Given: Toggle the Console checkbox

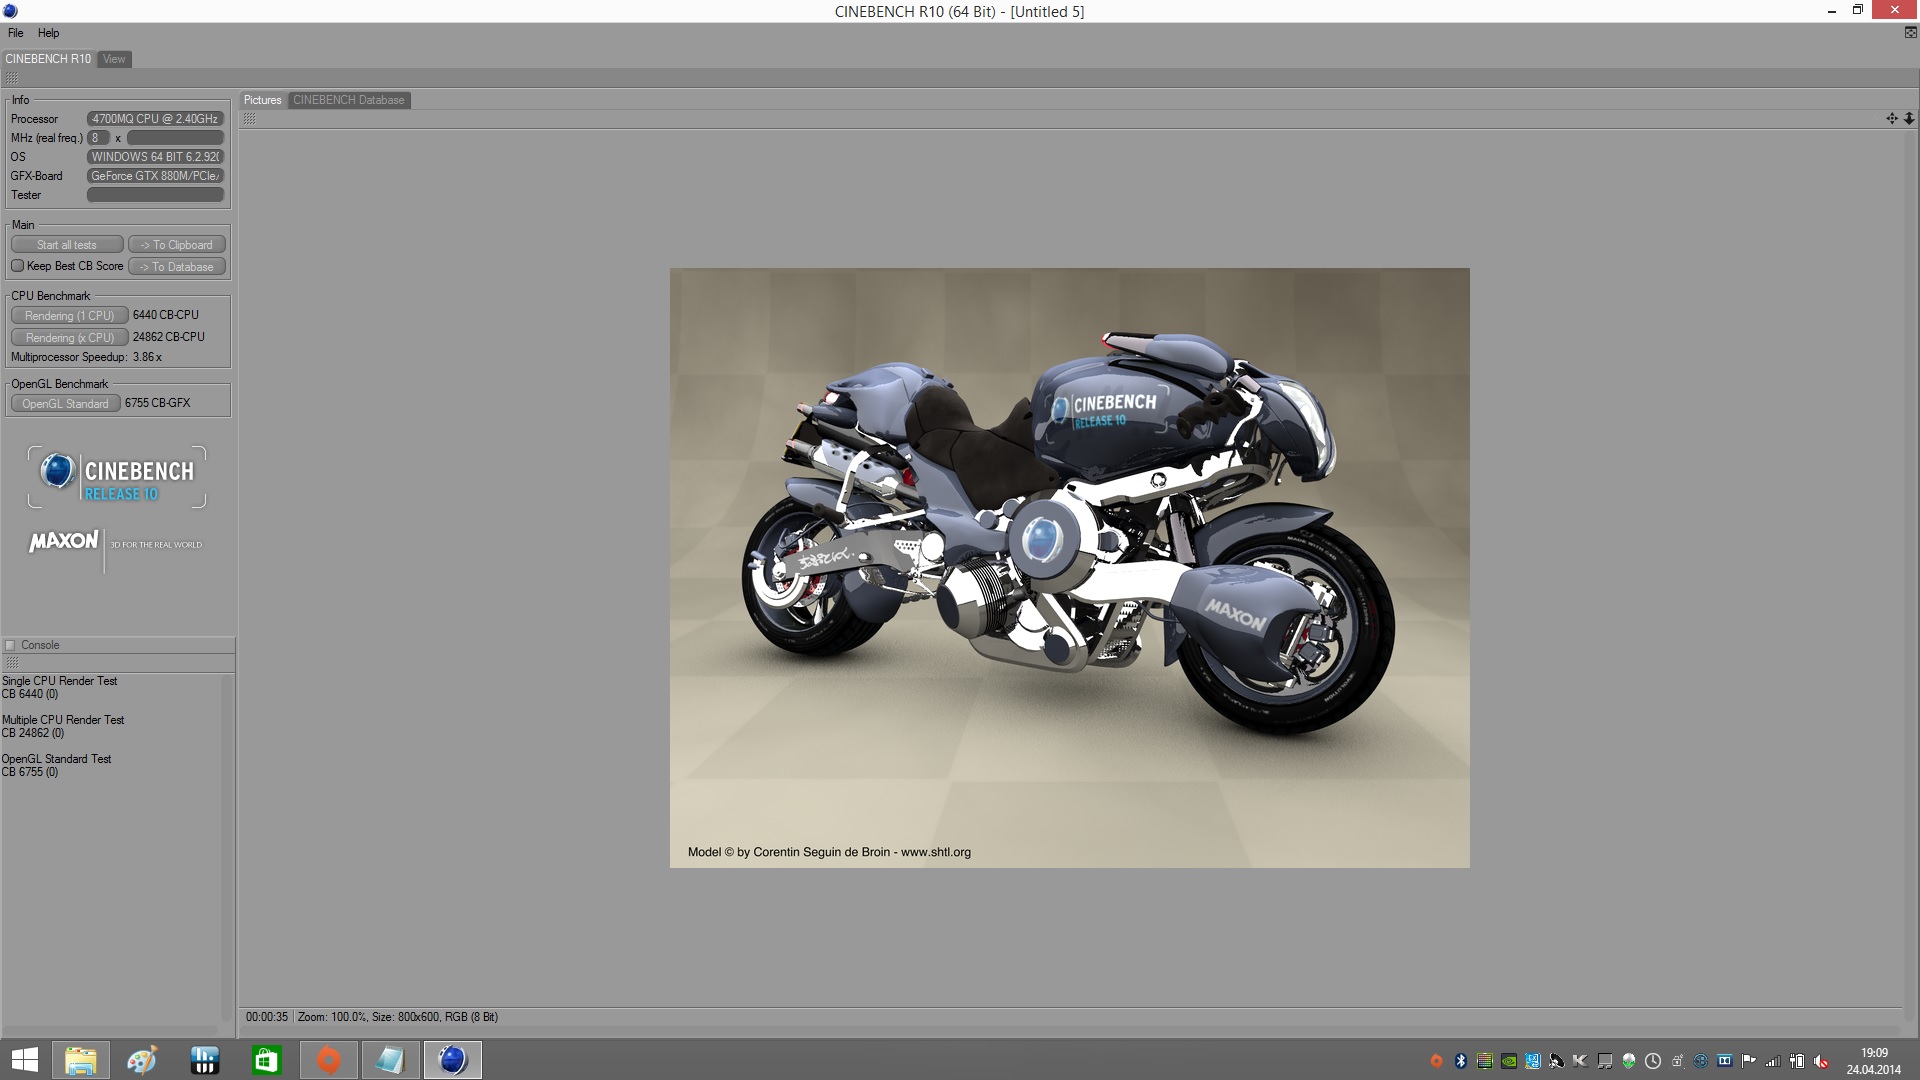Looking at the screenshot, I should click(11, 645).
